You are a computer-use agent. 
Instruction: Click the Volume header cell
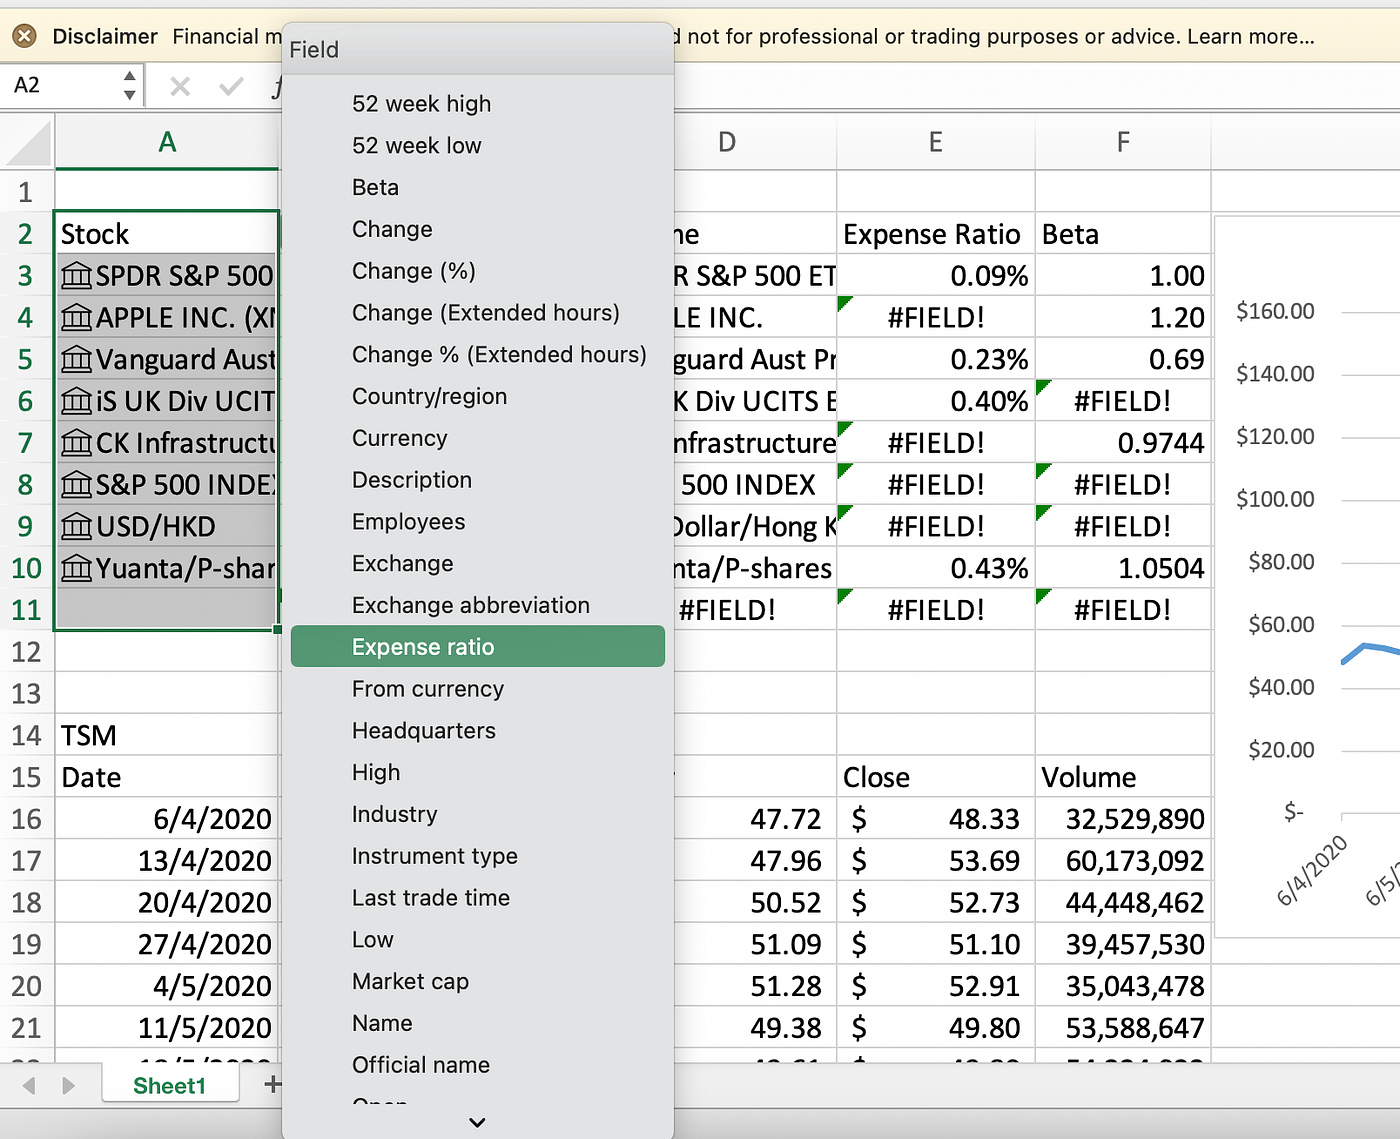(x=1123, y=778)
